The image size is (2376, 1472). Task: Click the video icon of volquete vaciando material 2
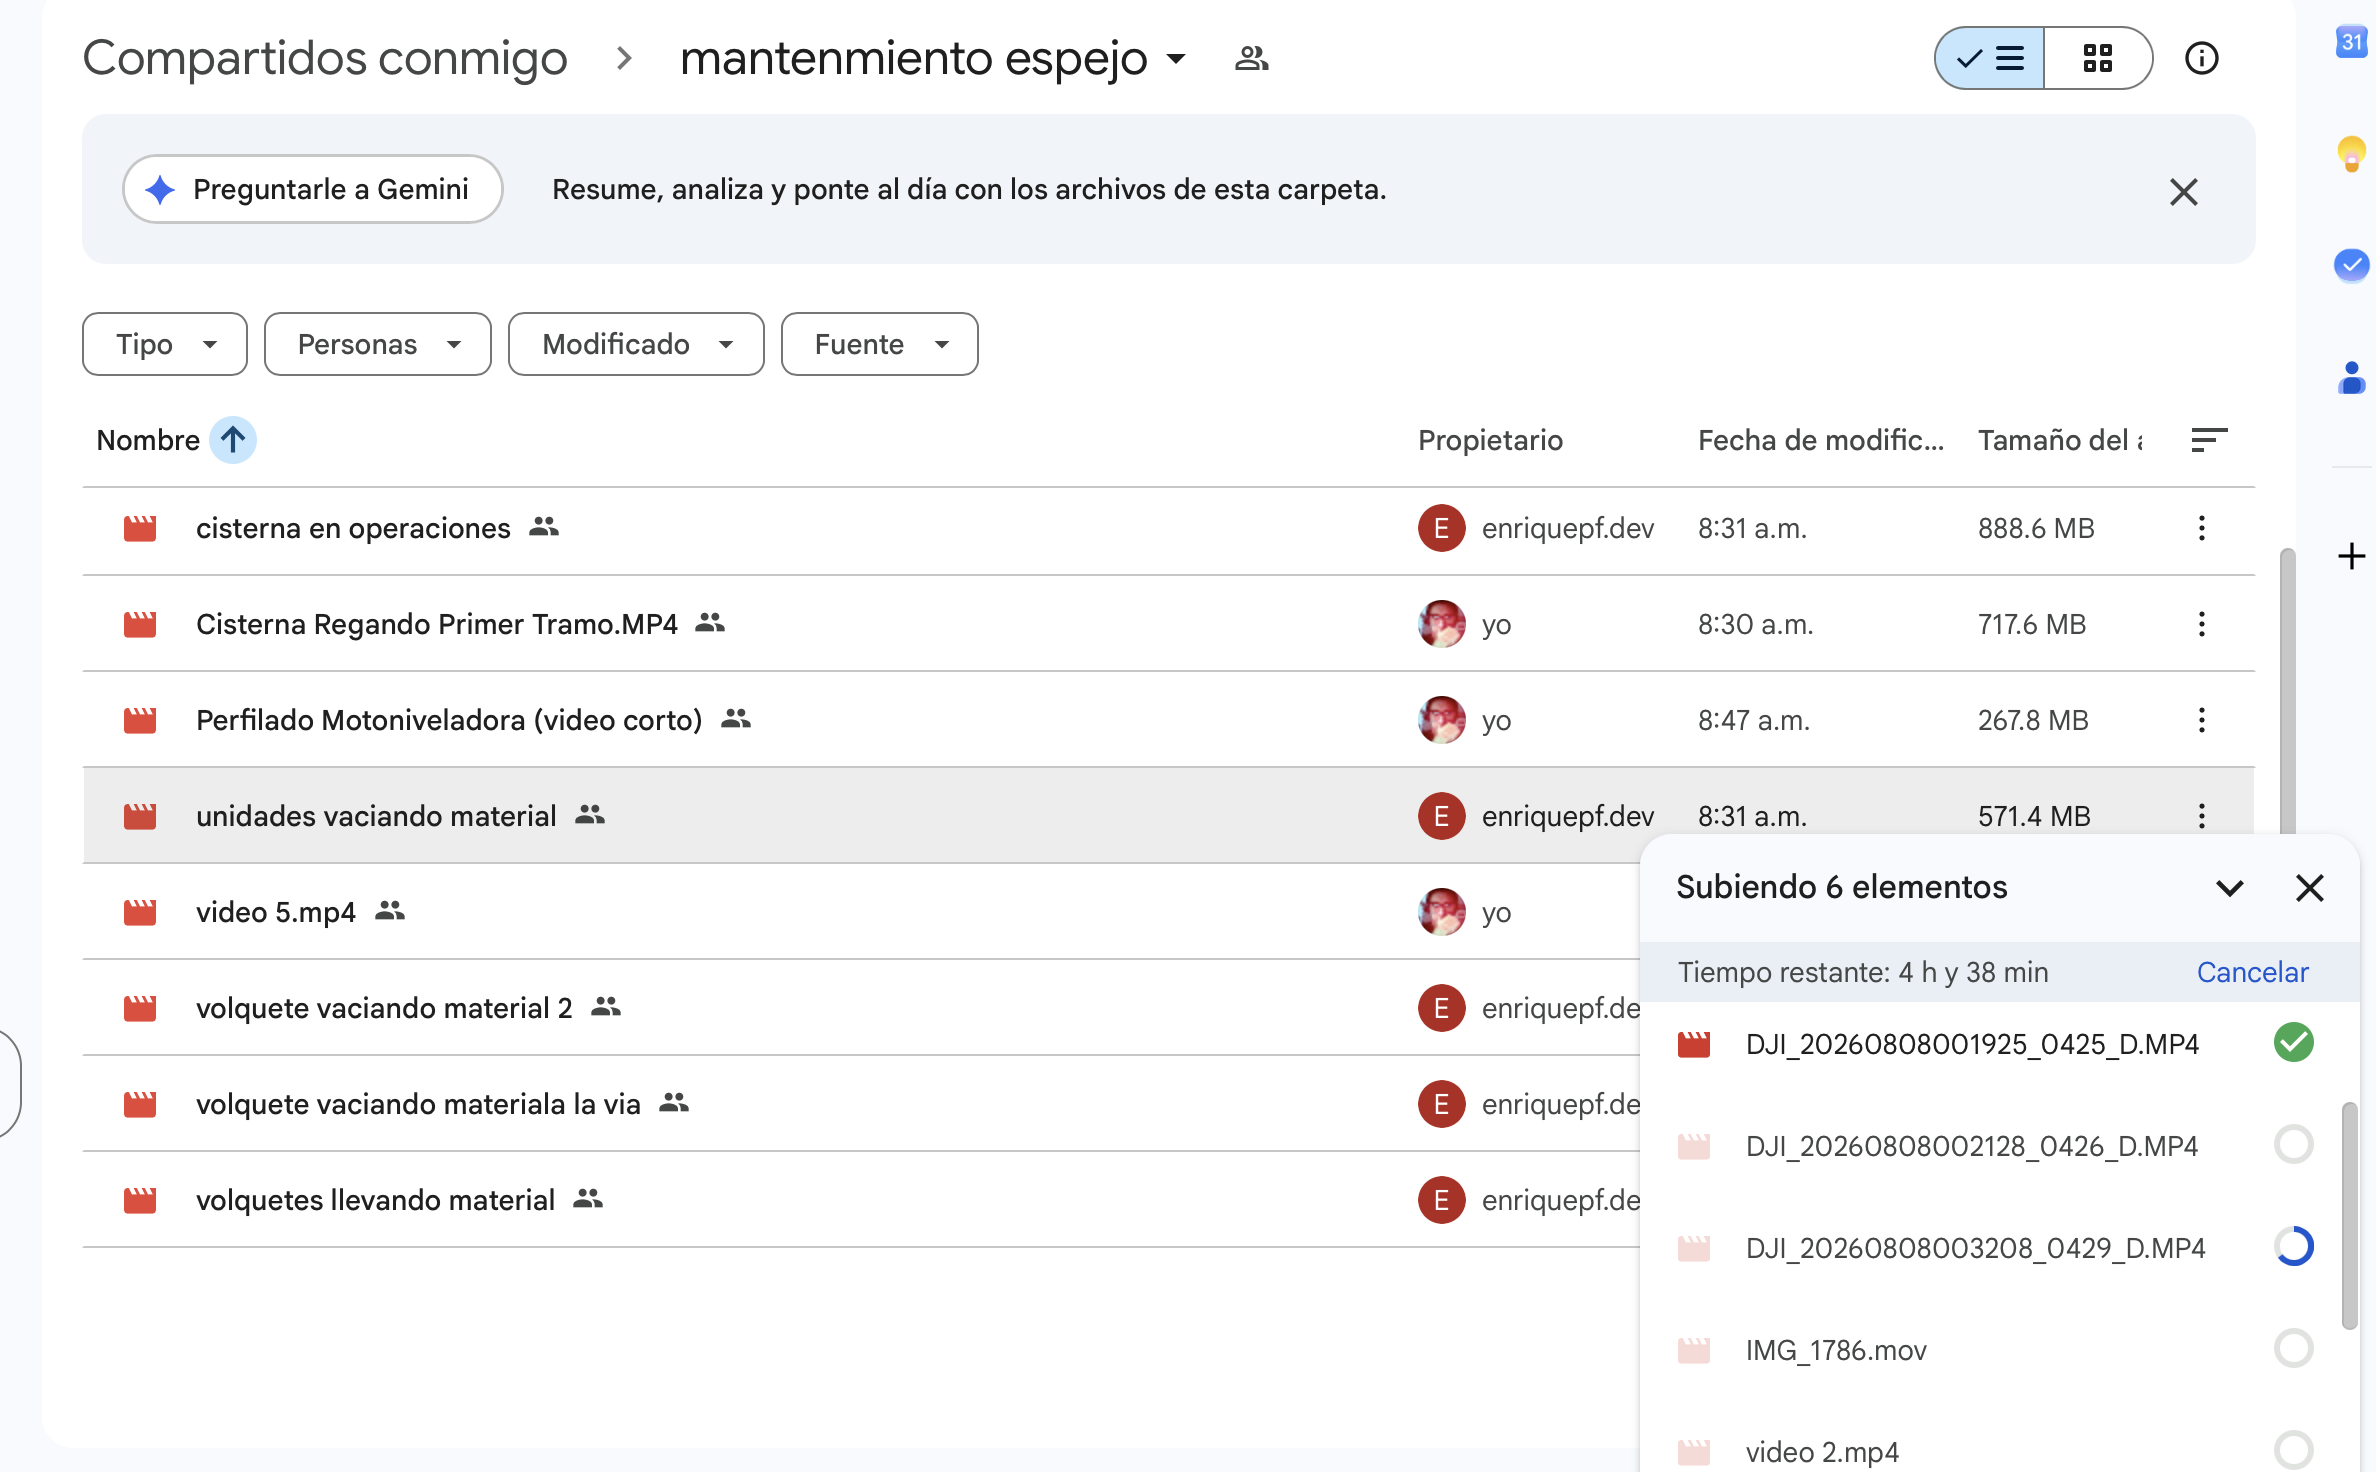140,1008
